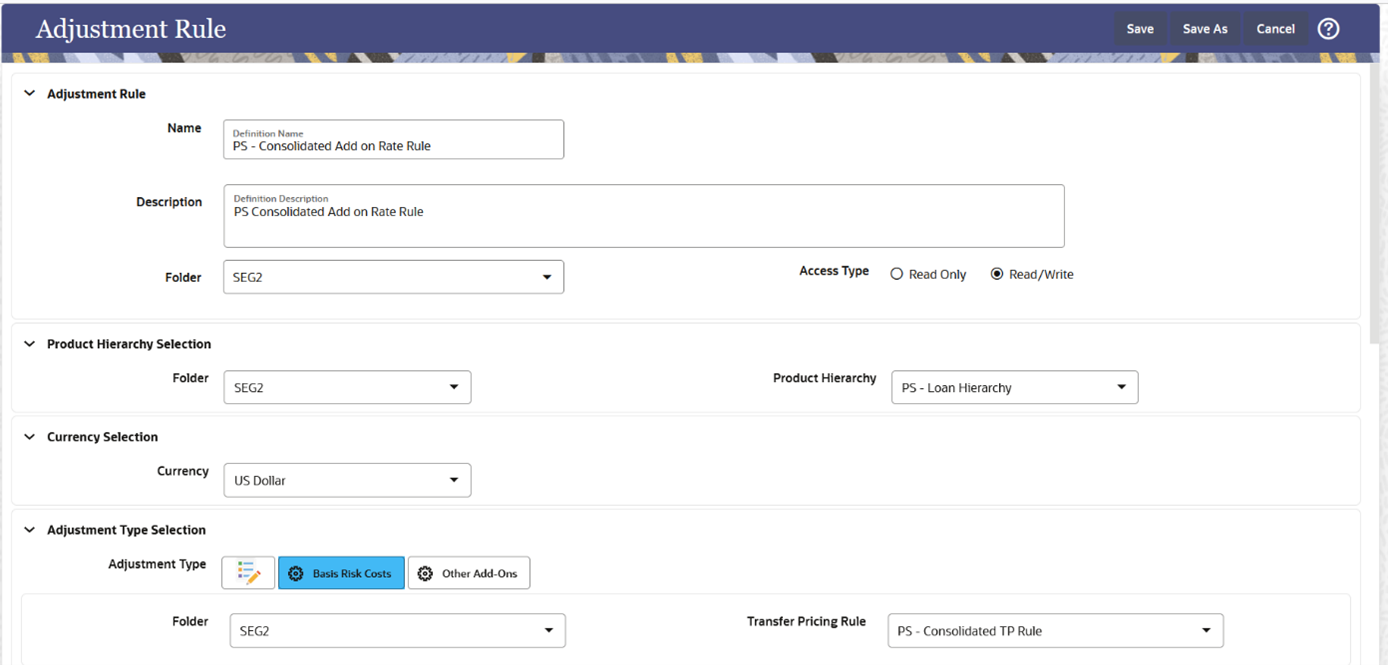The width and height of the screenshot is (1388, 665).
Task: Click inside the Definition Name field
Action: point(393,144)
